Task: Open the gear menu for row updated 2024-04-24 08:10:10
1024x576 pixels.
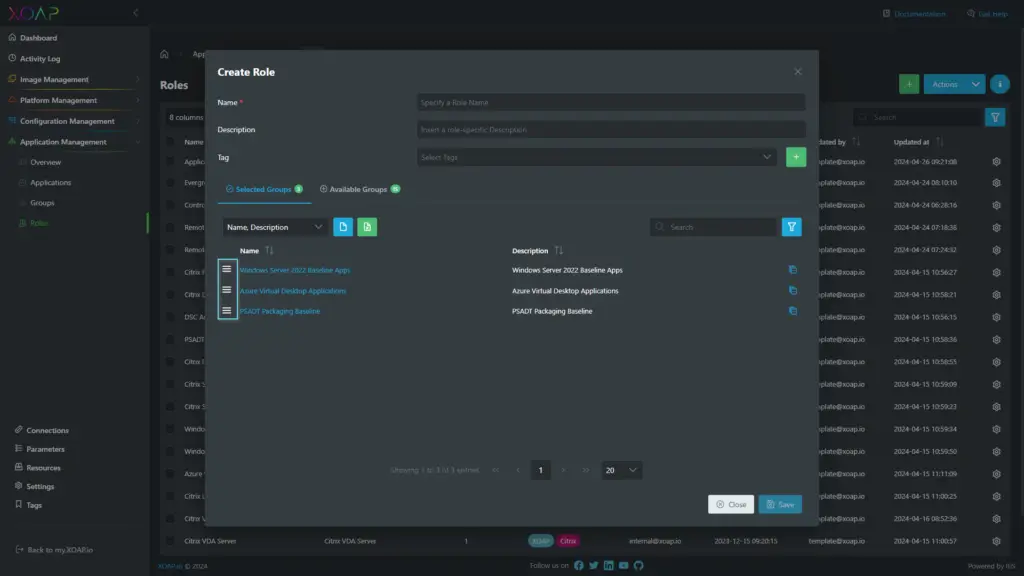Action: pyautogui.click(x=996, y=183)
